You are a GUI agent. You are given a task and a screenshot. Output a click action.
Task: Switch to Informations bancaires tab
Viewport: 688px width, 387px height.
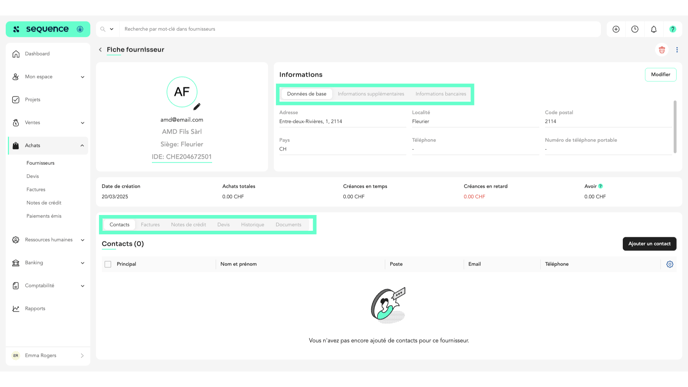(441, 94)
